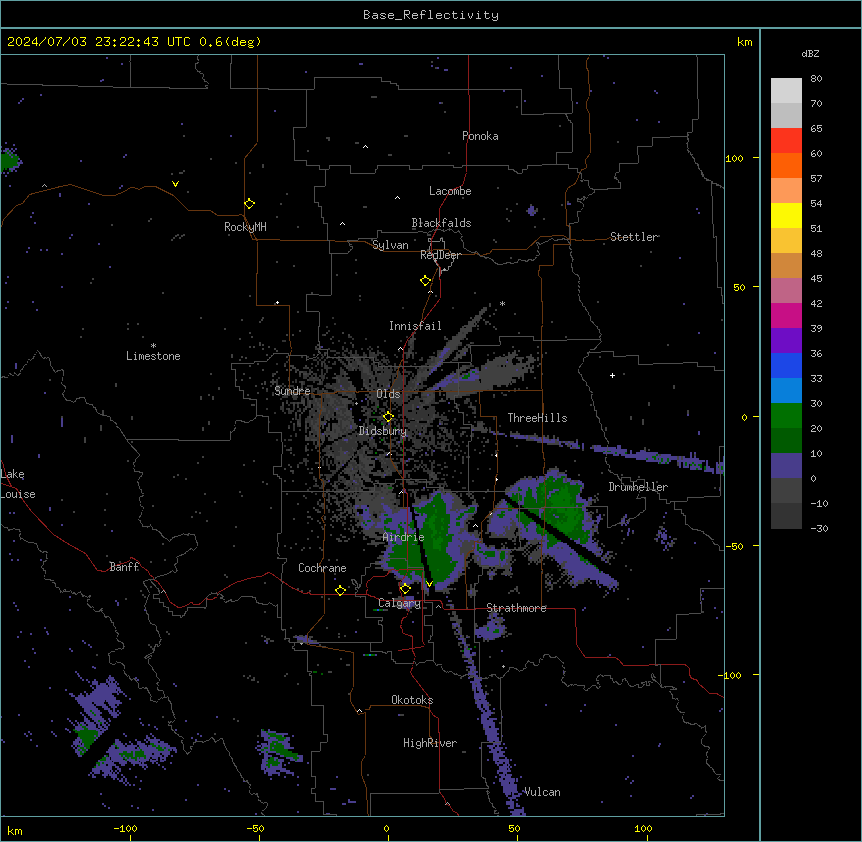Select the Lacombe label on the map

pyautogui.click(x=450, y=191)
